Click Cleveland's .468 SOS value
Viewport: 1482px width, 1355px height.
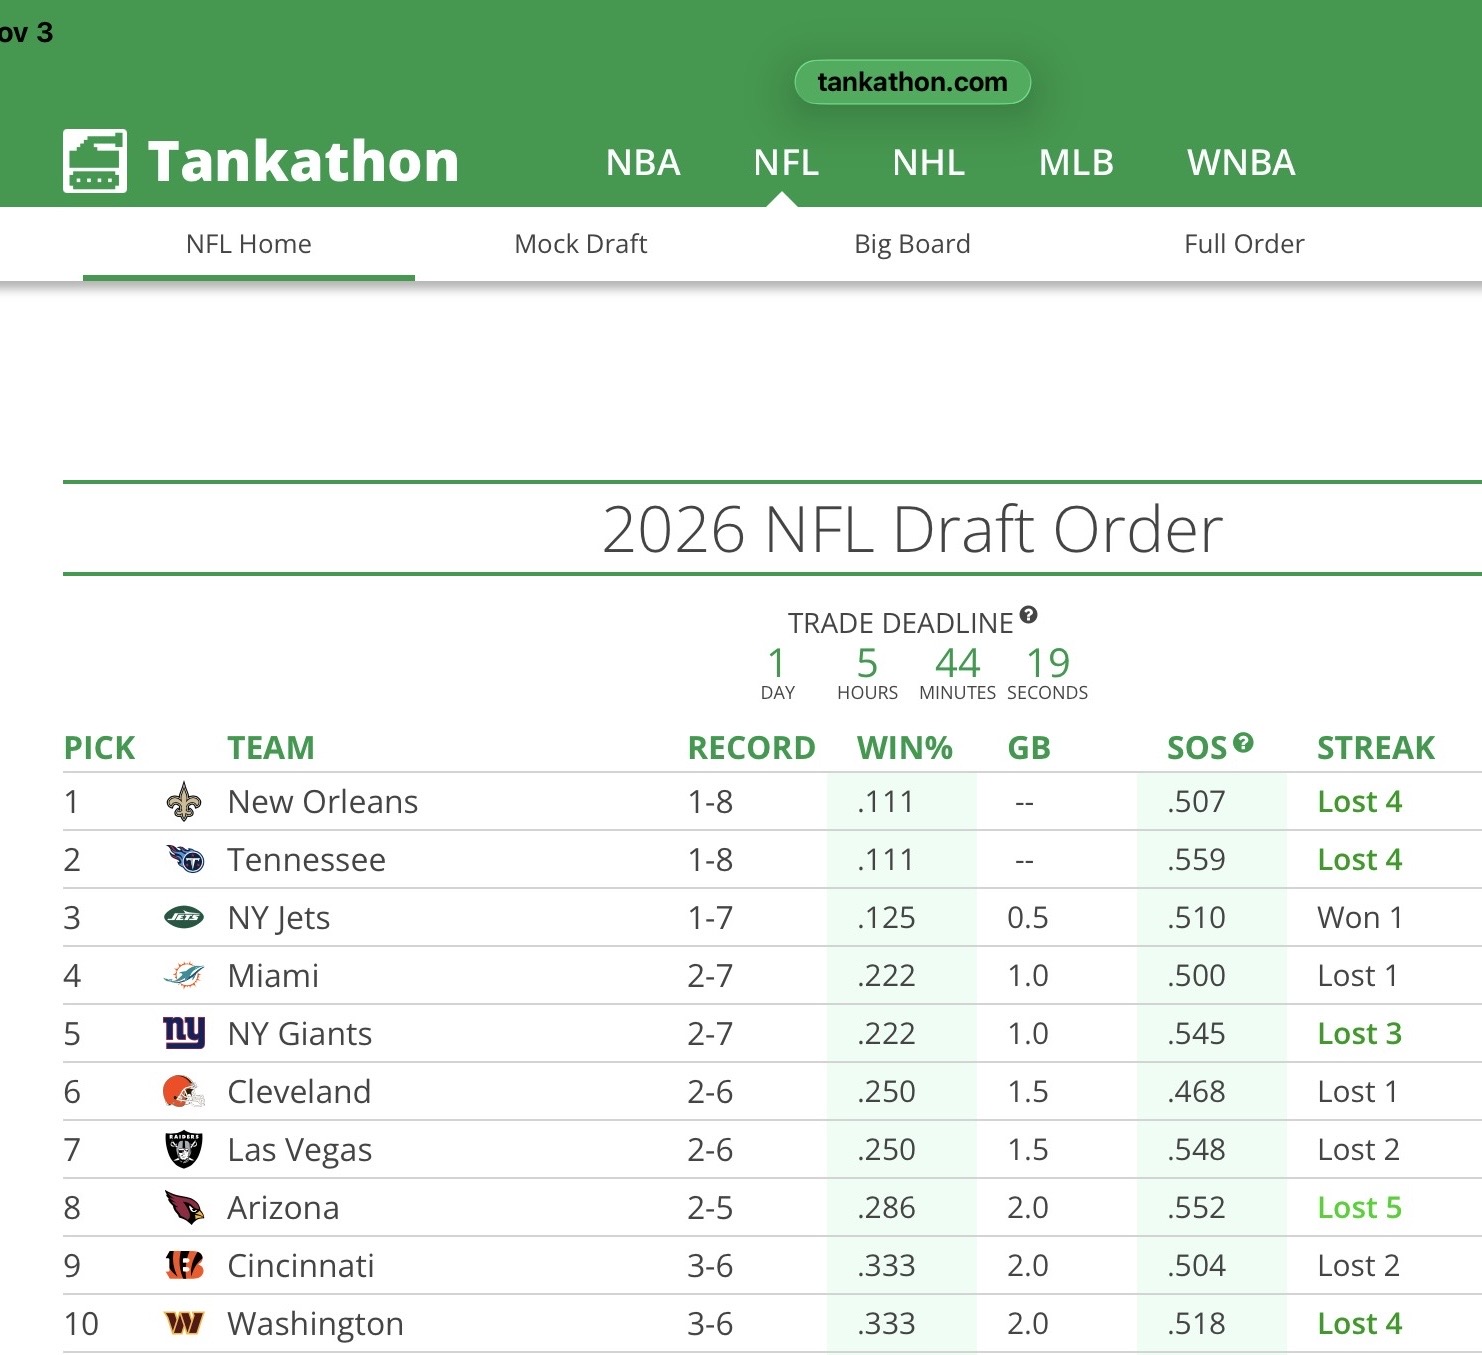click(x=1196, y=1092)
